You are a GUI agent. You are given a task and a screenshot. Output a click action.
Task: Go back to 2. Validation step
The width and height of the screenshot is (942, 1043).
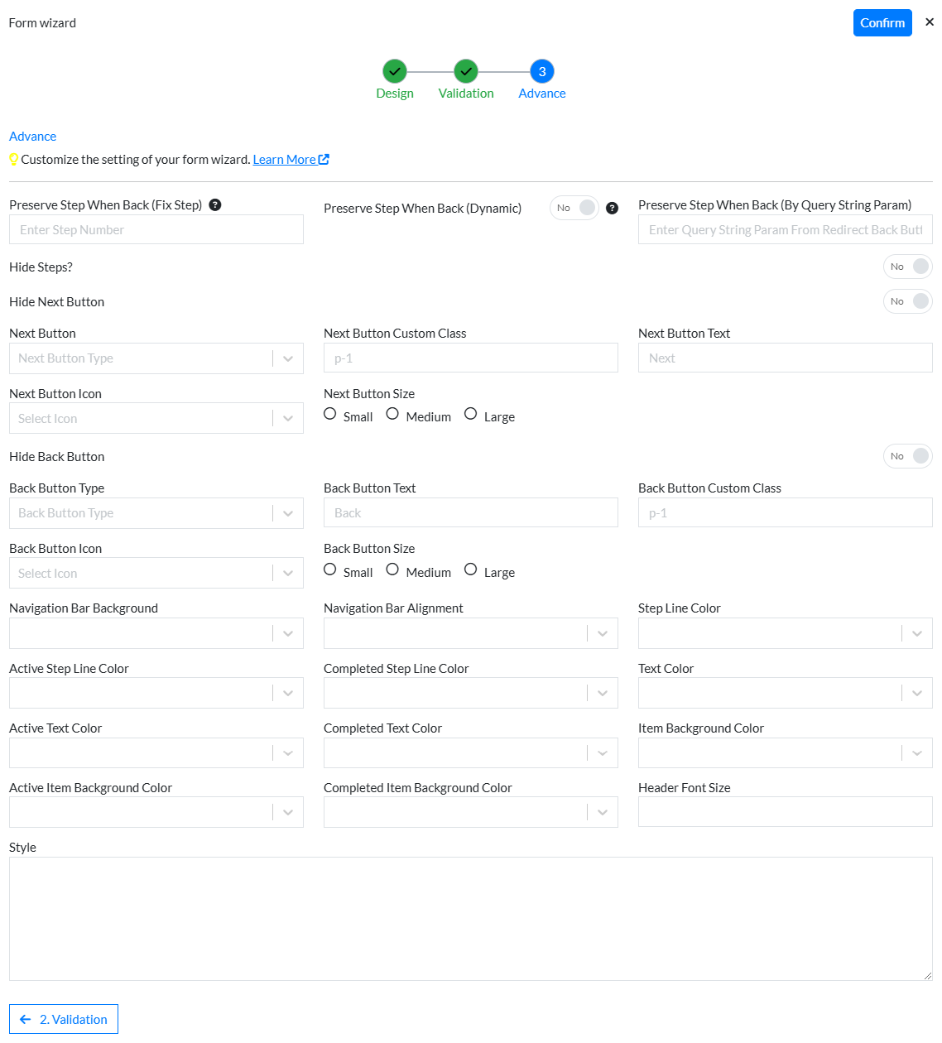[x=64, y=1019]
